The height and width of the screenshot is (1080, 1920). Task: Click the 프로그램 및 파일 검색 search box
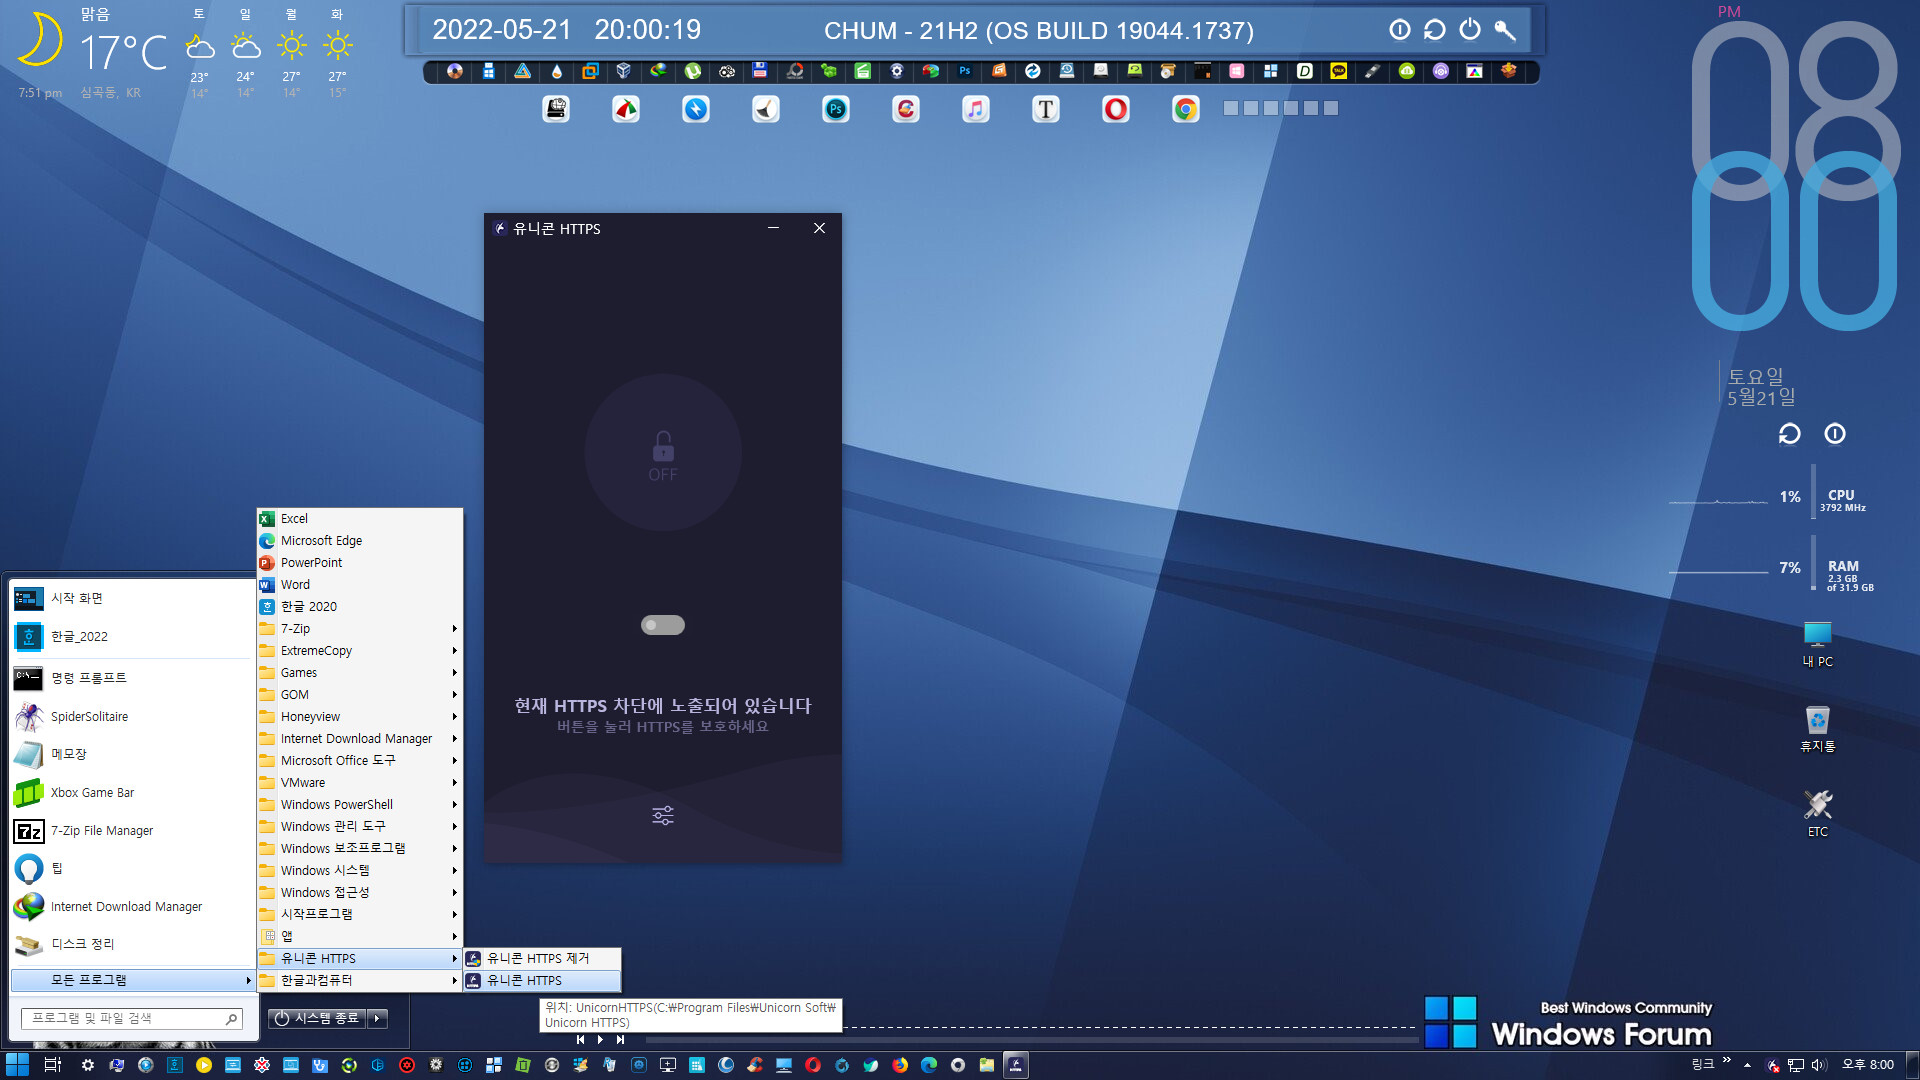point(132,1018)
